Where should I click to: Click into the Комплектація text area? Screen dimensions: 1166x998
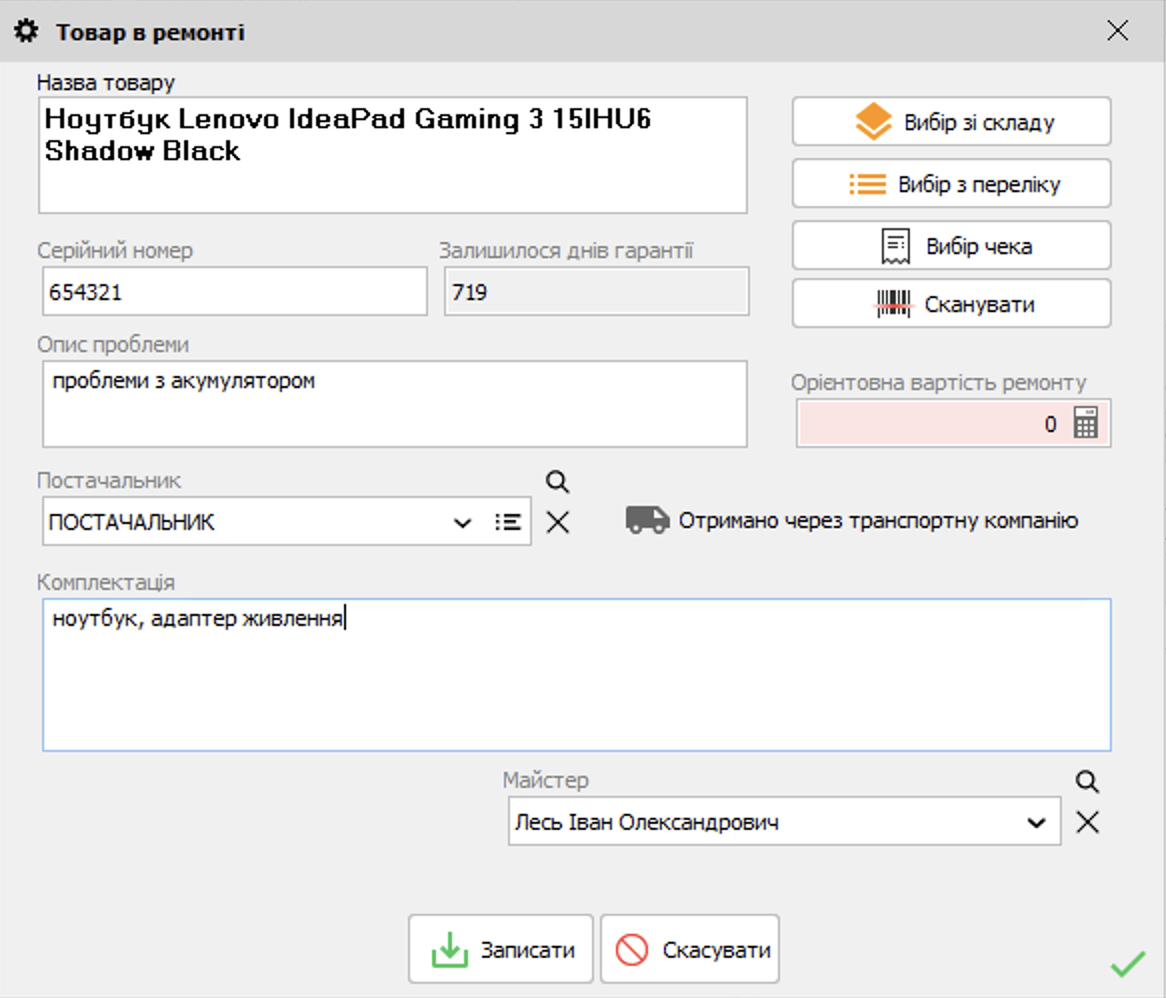pos(577,675)
